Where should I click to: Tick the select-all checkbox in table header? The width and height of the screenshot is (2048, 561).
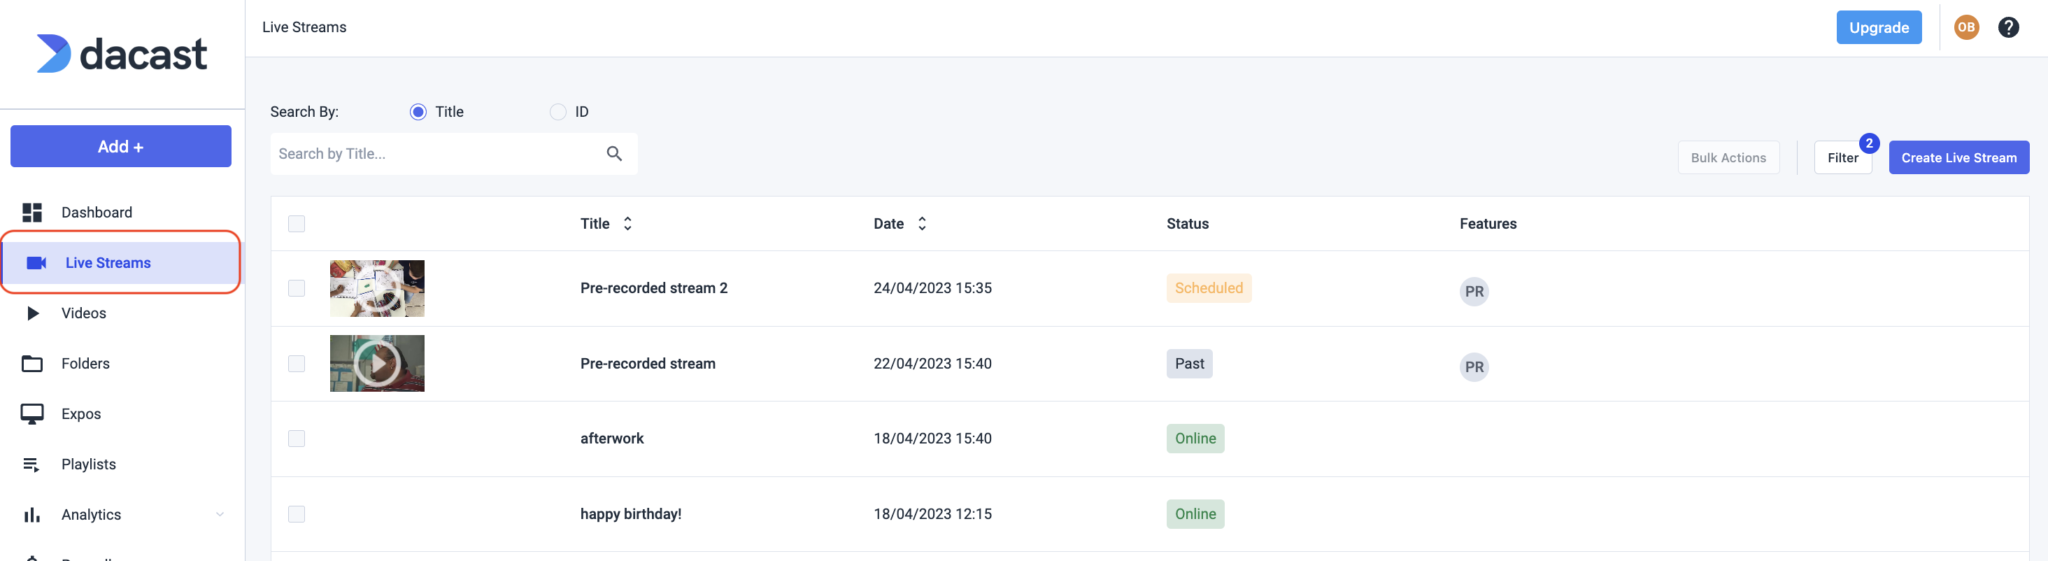(x=296, y=224)
